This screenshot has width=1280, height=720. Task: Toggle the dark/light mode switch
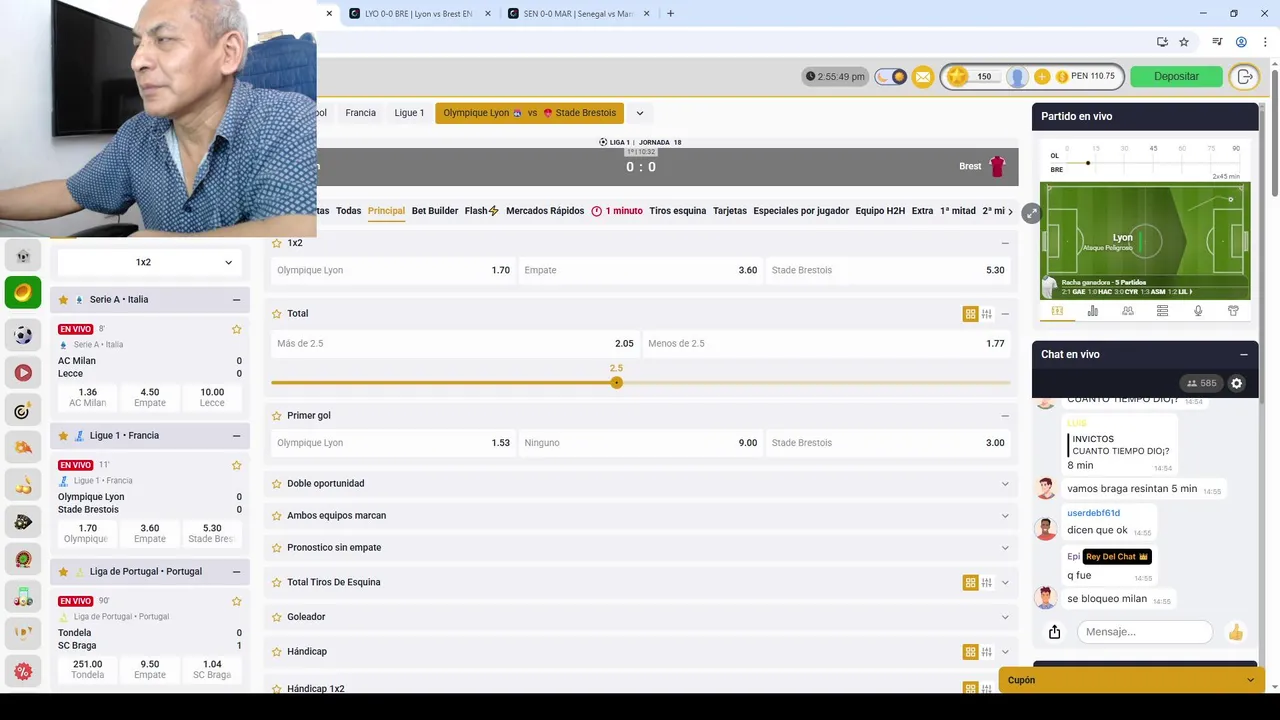(x=890, y=77)
